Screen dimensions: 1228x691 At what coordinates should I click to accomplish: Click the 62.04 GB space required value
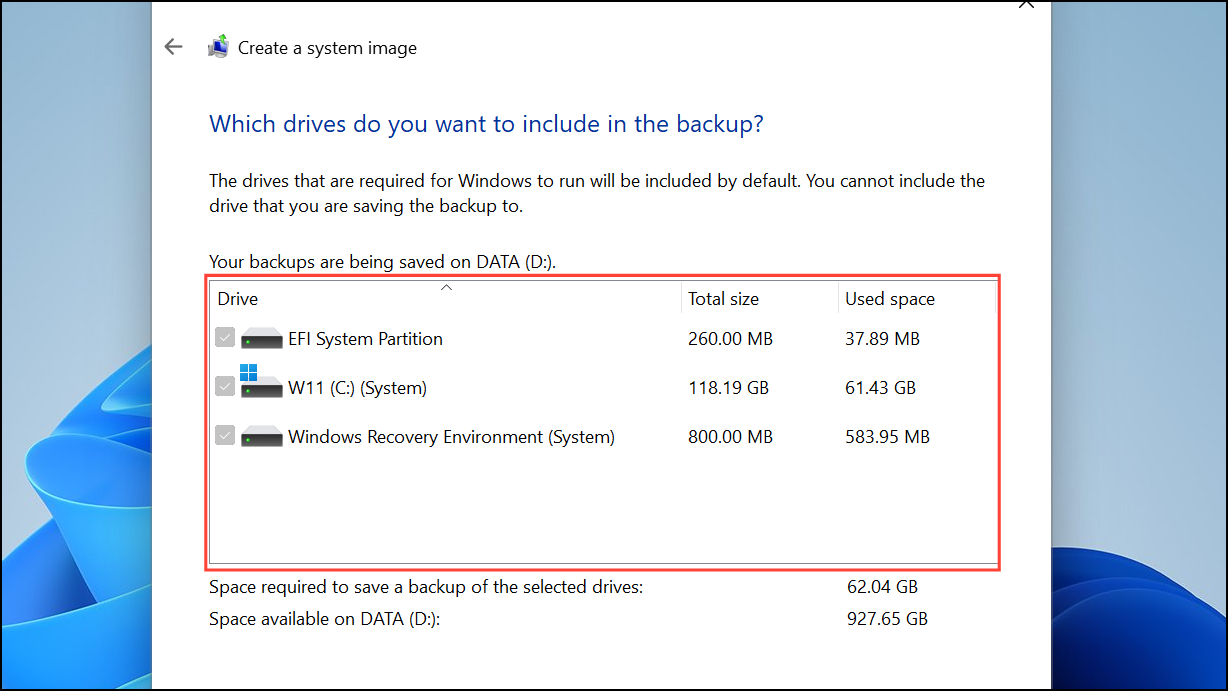point(882,587)
